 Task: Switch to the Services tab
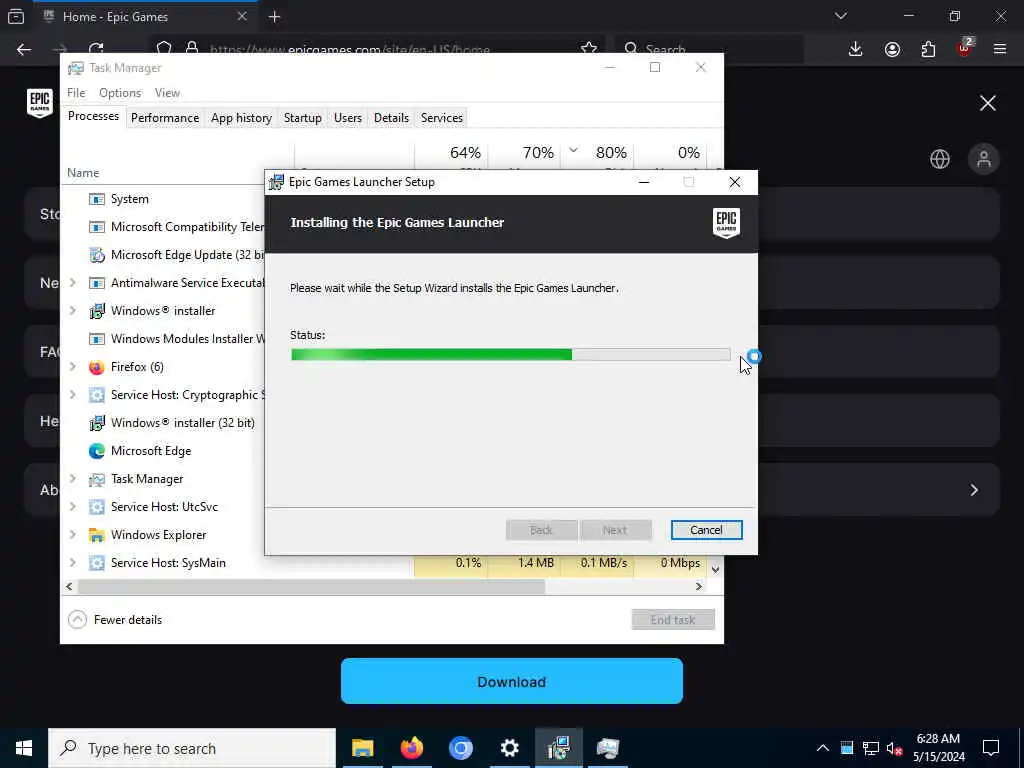click(441, 118)
